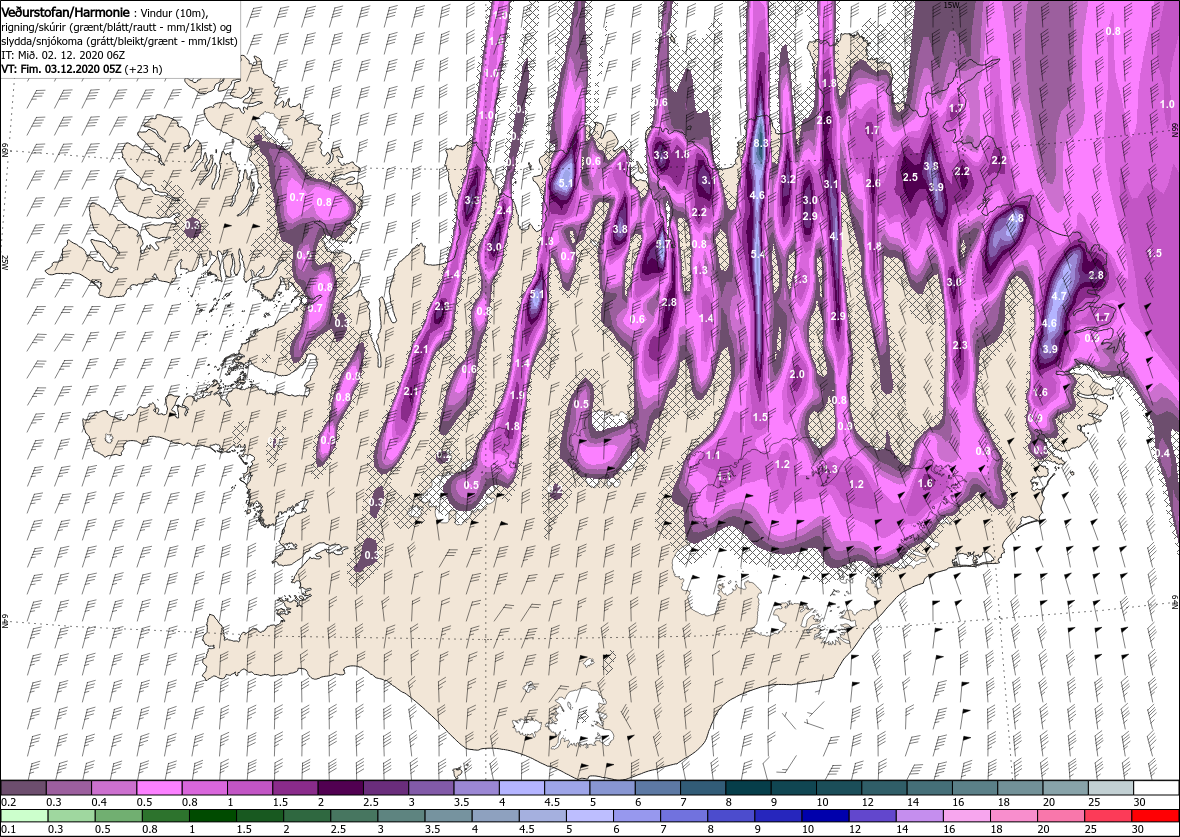The image size is (1180, 837).
Task: Click the 2.5 precipitation value on the map
Action: (x=910, y=178)
